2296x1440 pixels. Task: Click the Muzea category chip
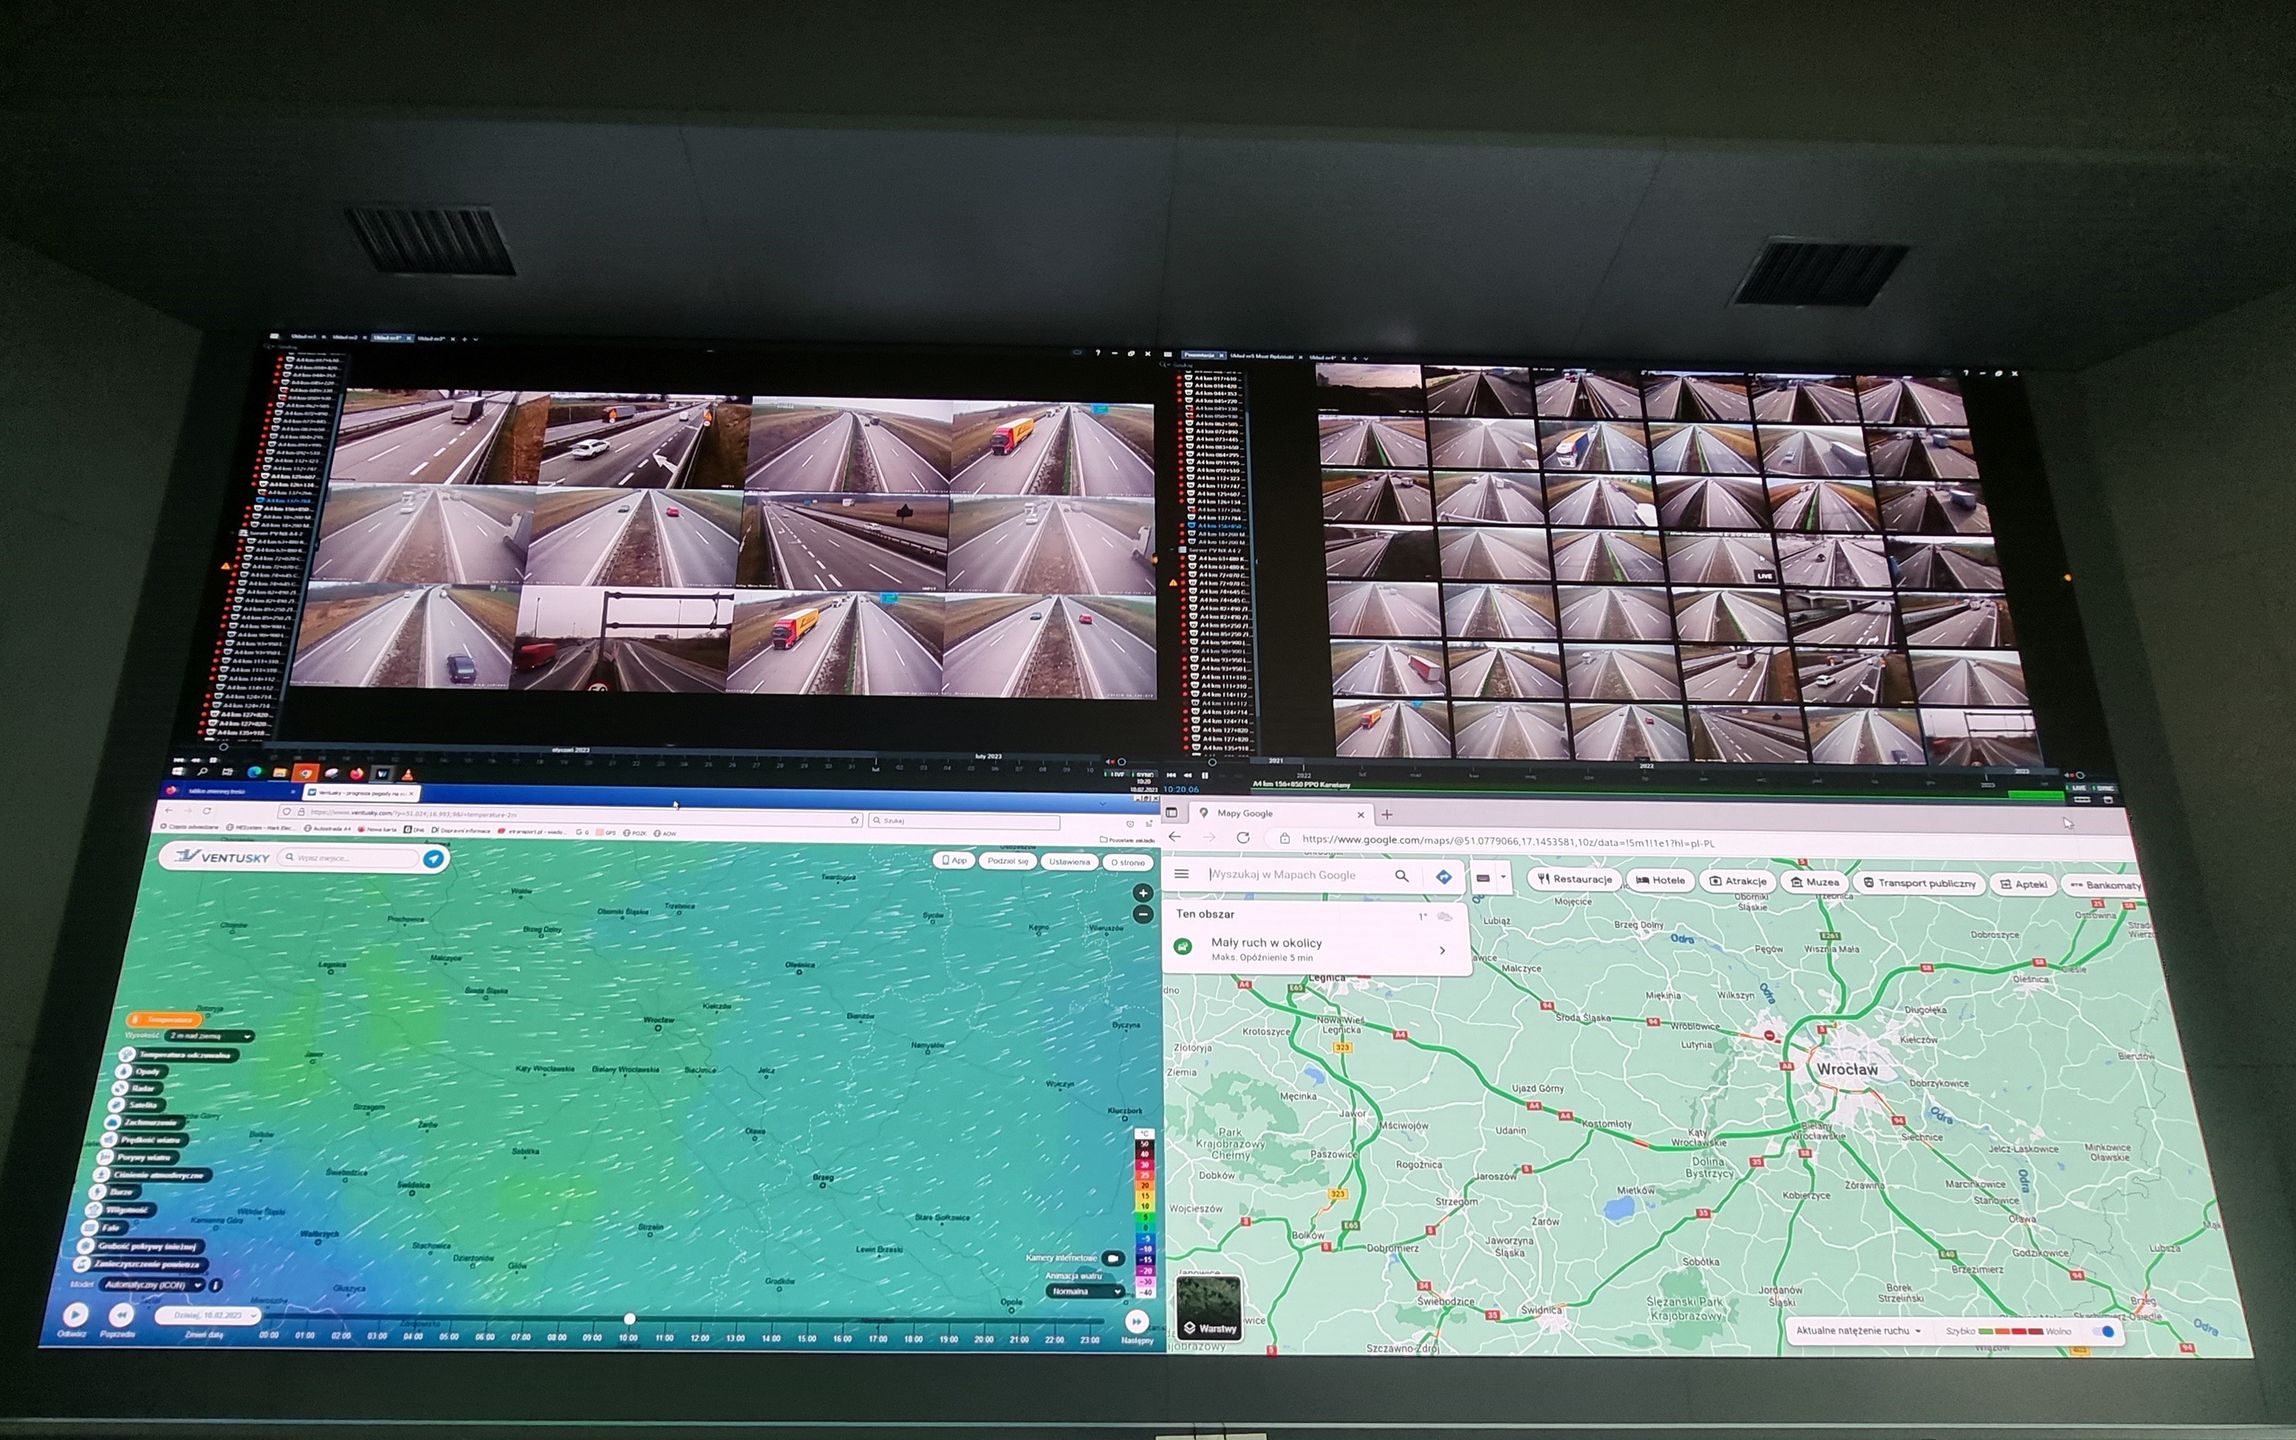(x=1814, y=882)
